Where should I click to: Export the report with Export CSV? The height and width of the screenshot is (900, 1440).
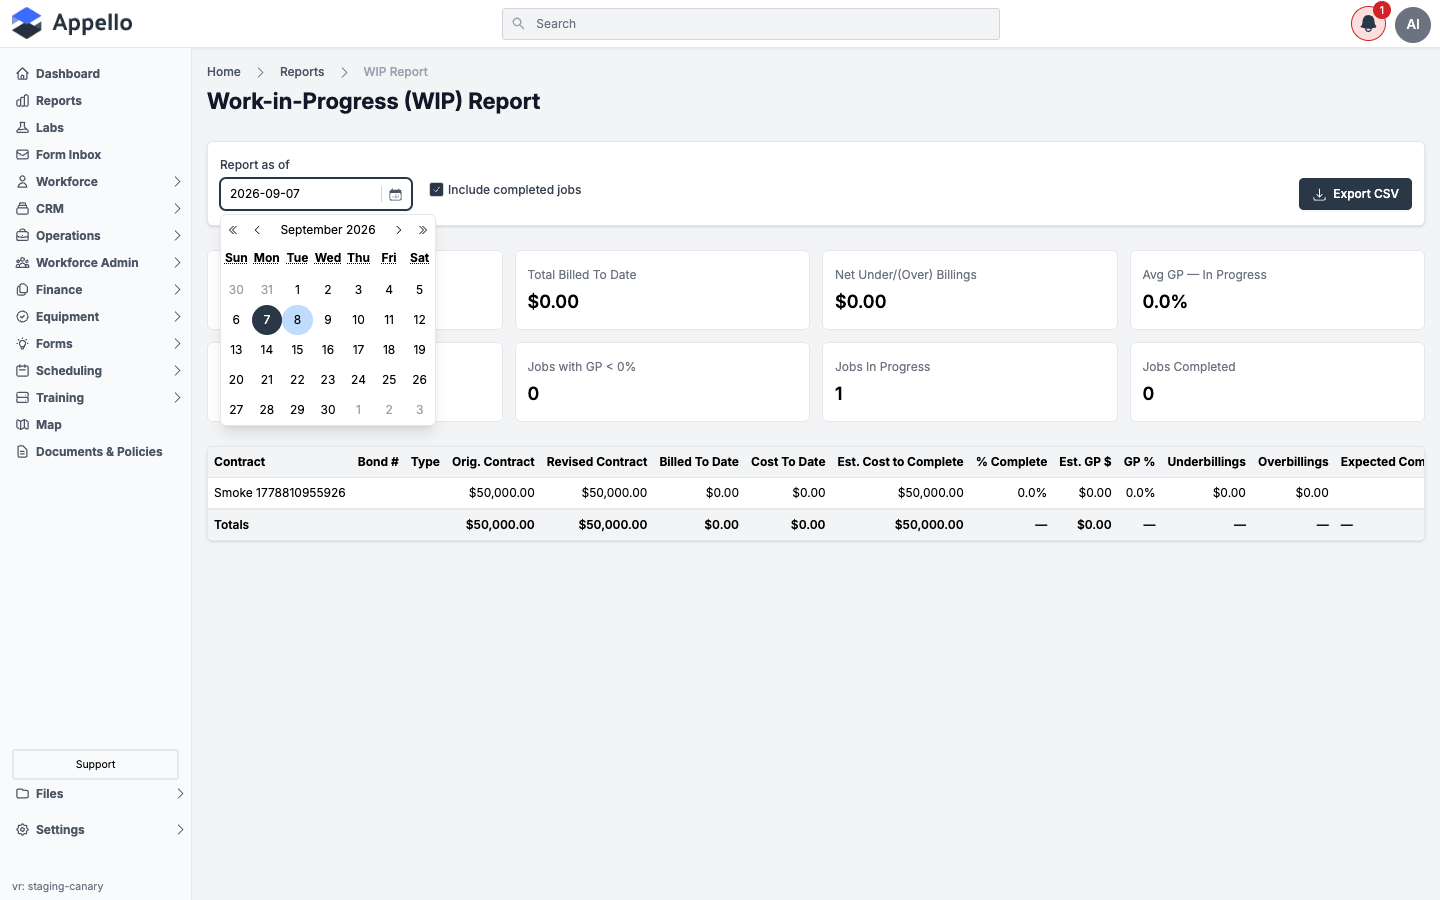[1355, 194]
